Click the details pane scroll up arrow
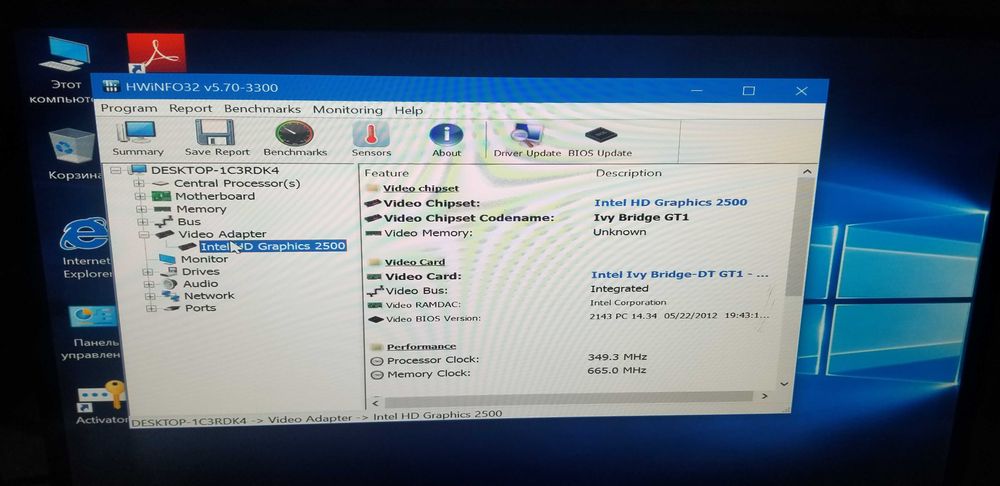Viewport: 1000px width, 486px height. 806,172
